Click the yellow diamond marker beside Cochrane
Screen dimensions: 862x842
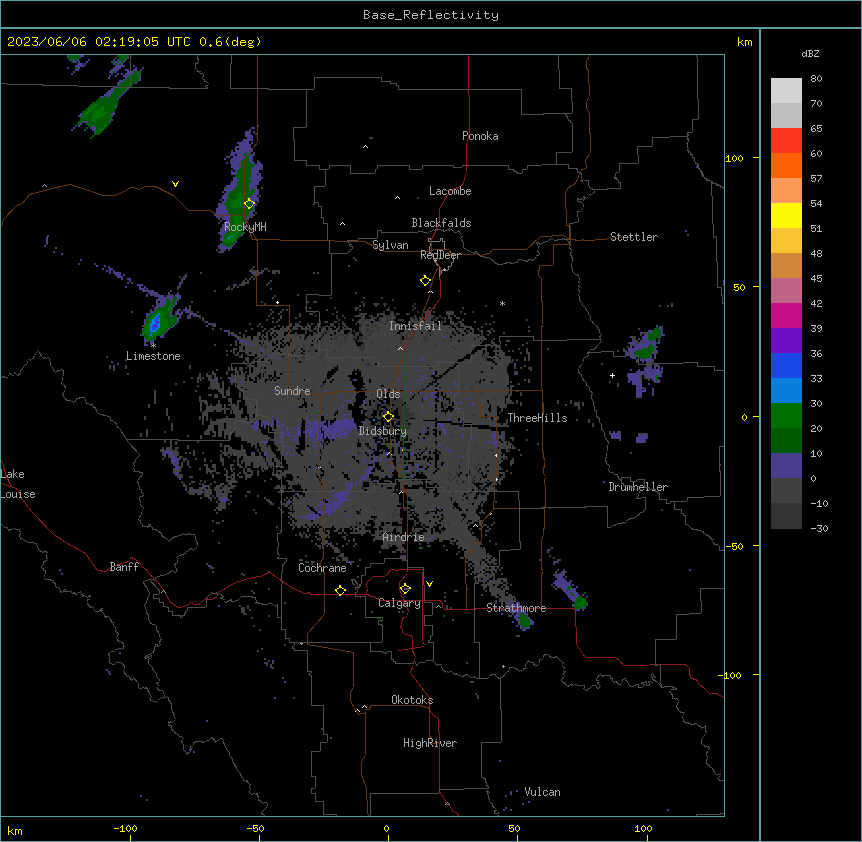tap(340, 590)
